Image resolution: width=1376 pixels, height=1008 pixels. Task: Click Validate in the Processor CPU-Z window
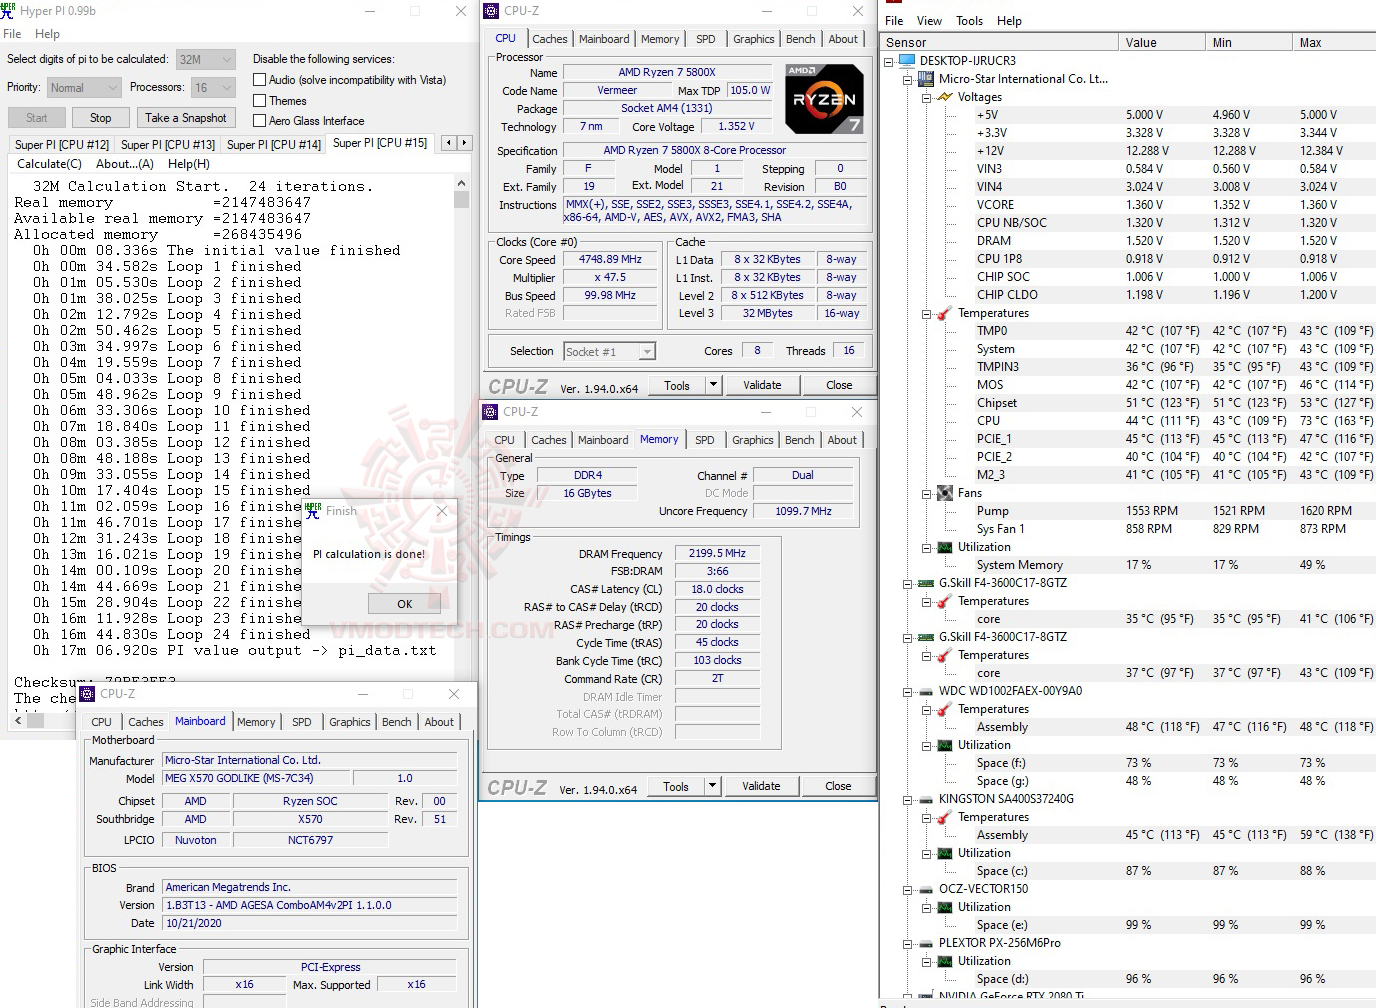coord(762,385)
